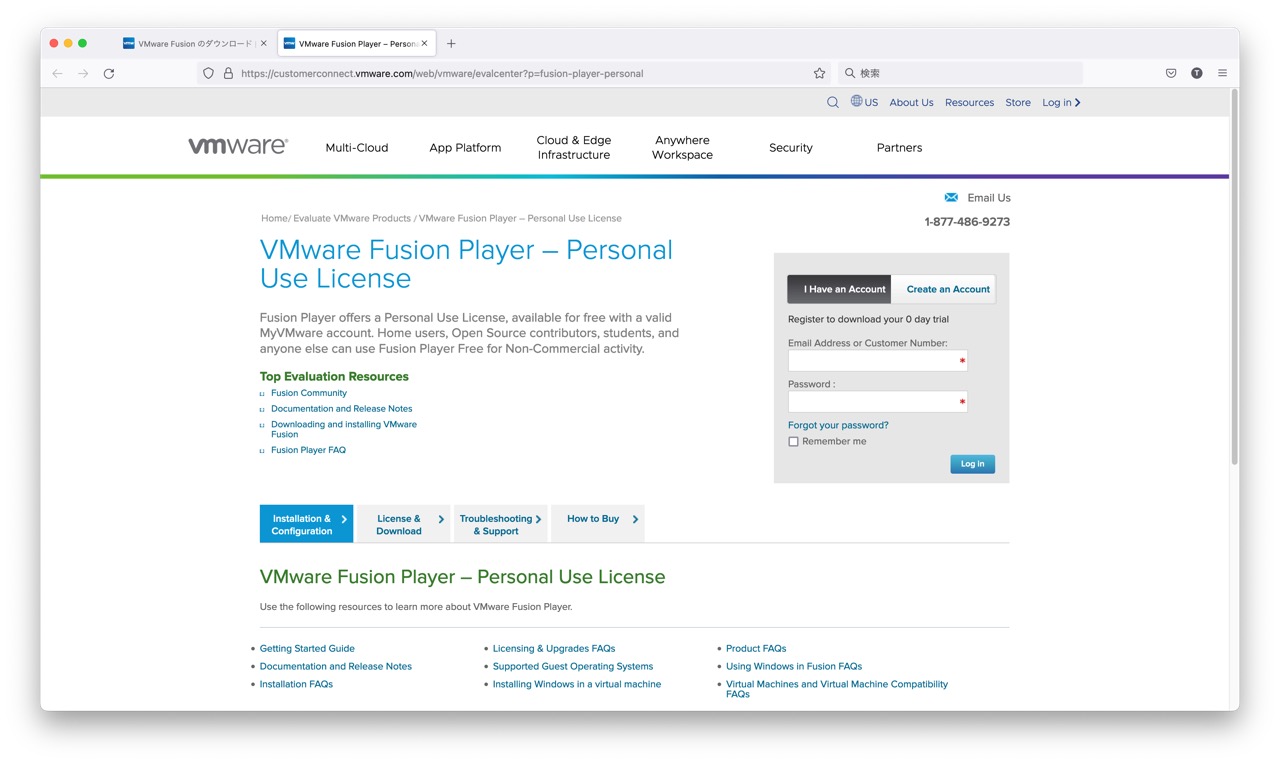
Task: Open a new tab with the plus icon
Action: point(451,43)
